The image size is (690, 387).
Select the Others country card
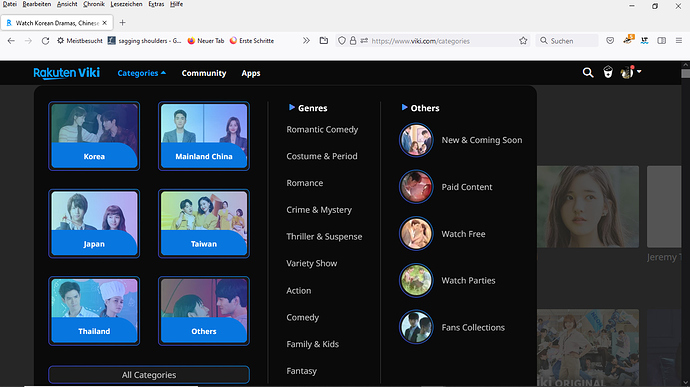click(x=204, y=311)
